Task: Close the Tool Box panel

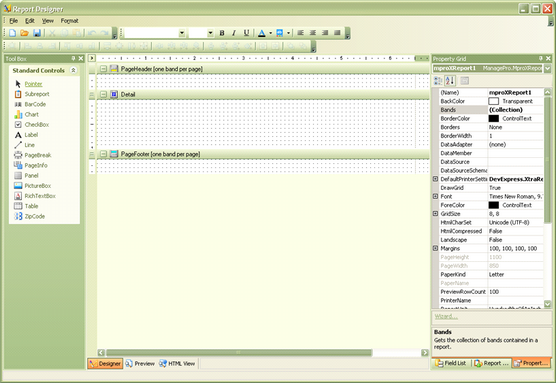Action: [81, 59]
